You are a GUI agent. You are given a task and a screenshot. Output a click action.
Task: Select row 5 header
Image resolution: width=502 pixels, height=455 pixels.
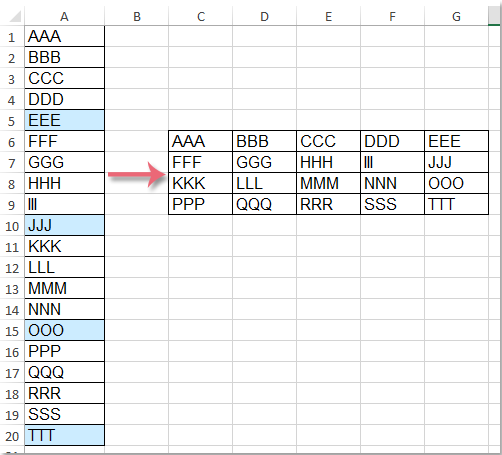click(12, 121)
